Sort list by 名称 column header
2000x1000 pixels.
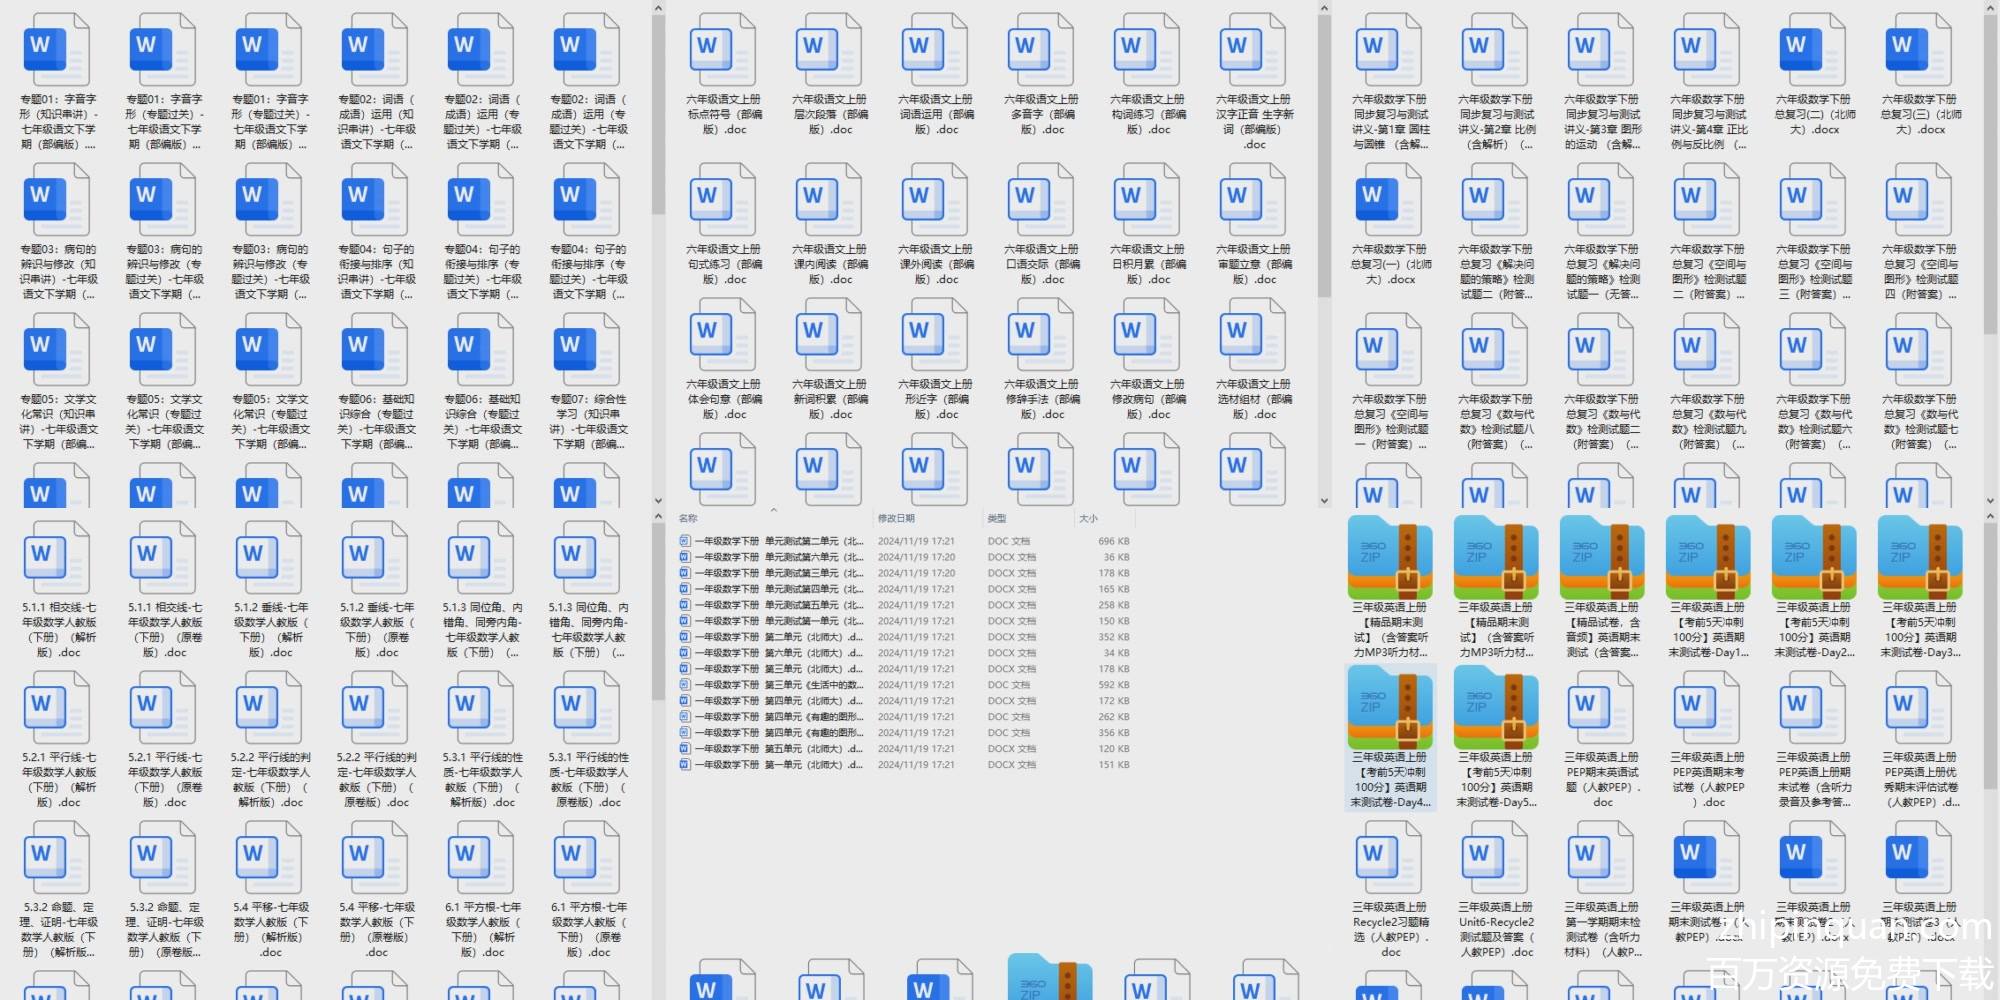(688, 519)
